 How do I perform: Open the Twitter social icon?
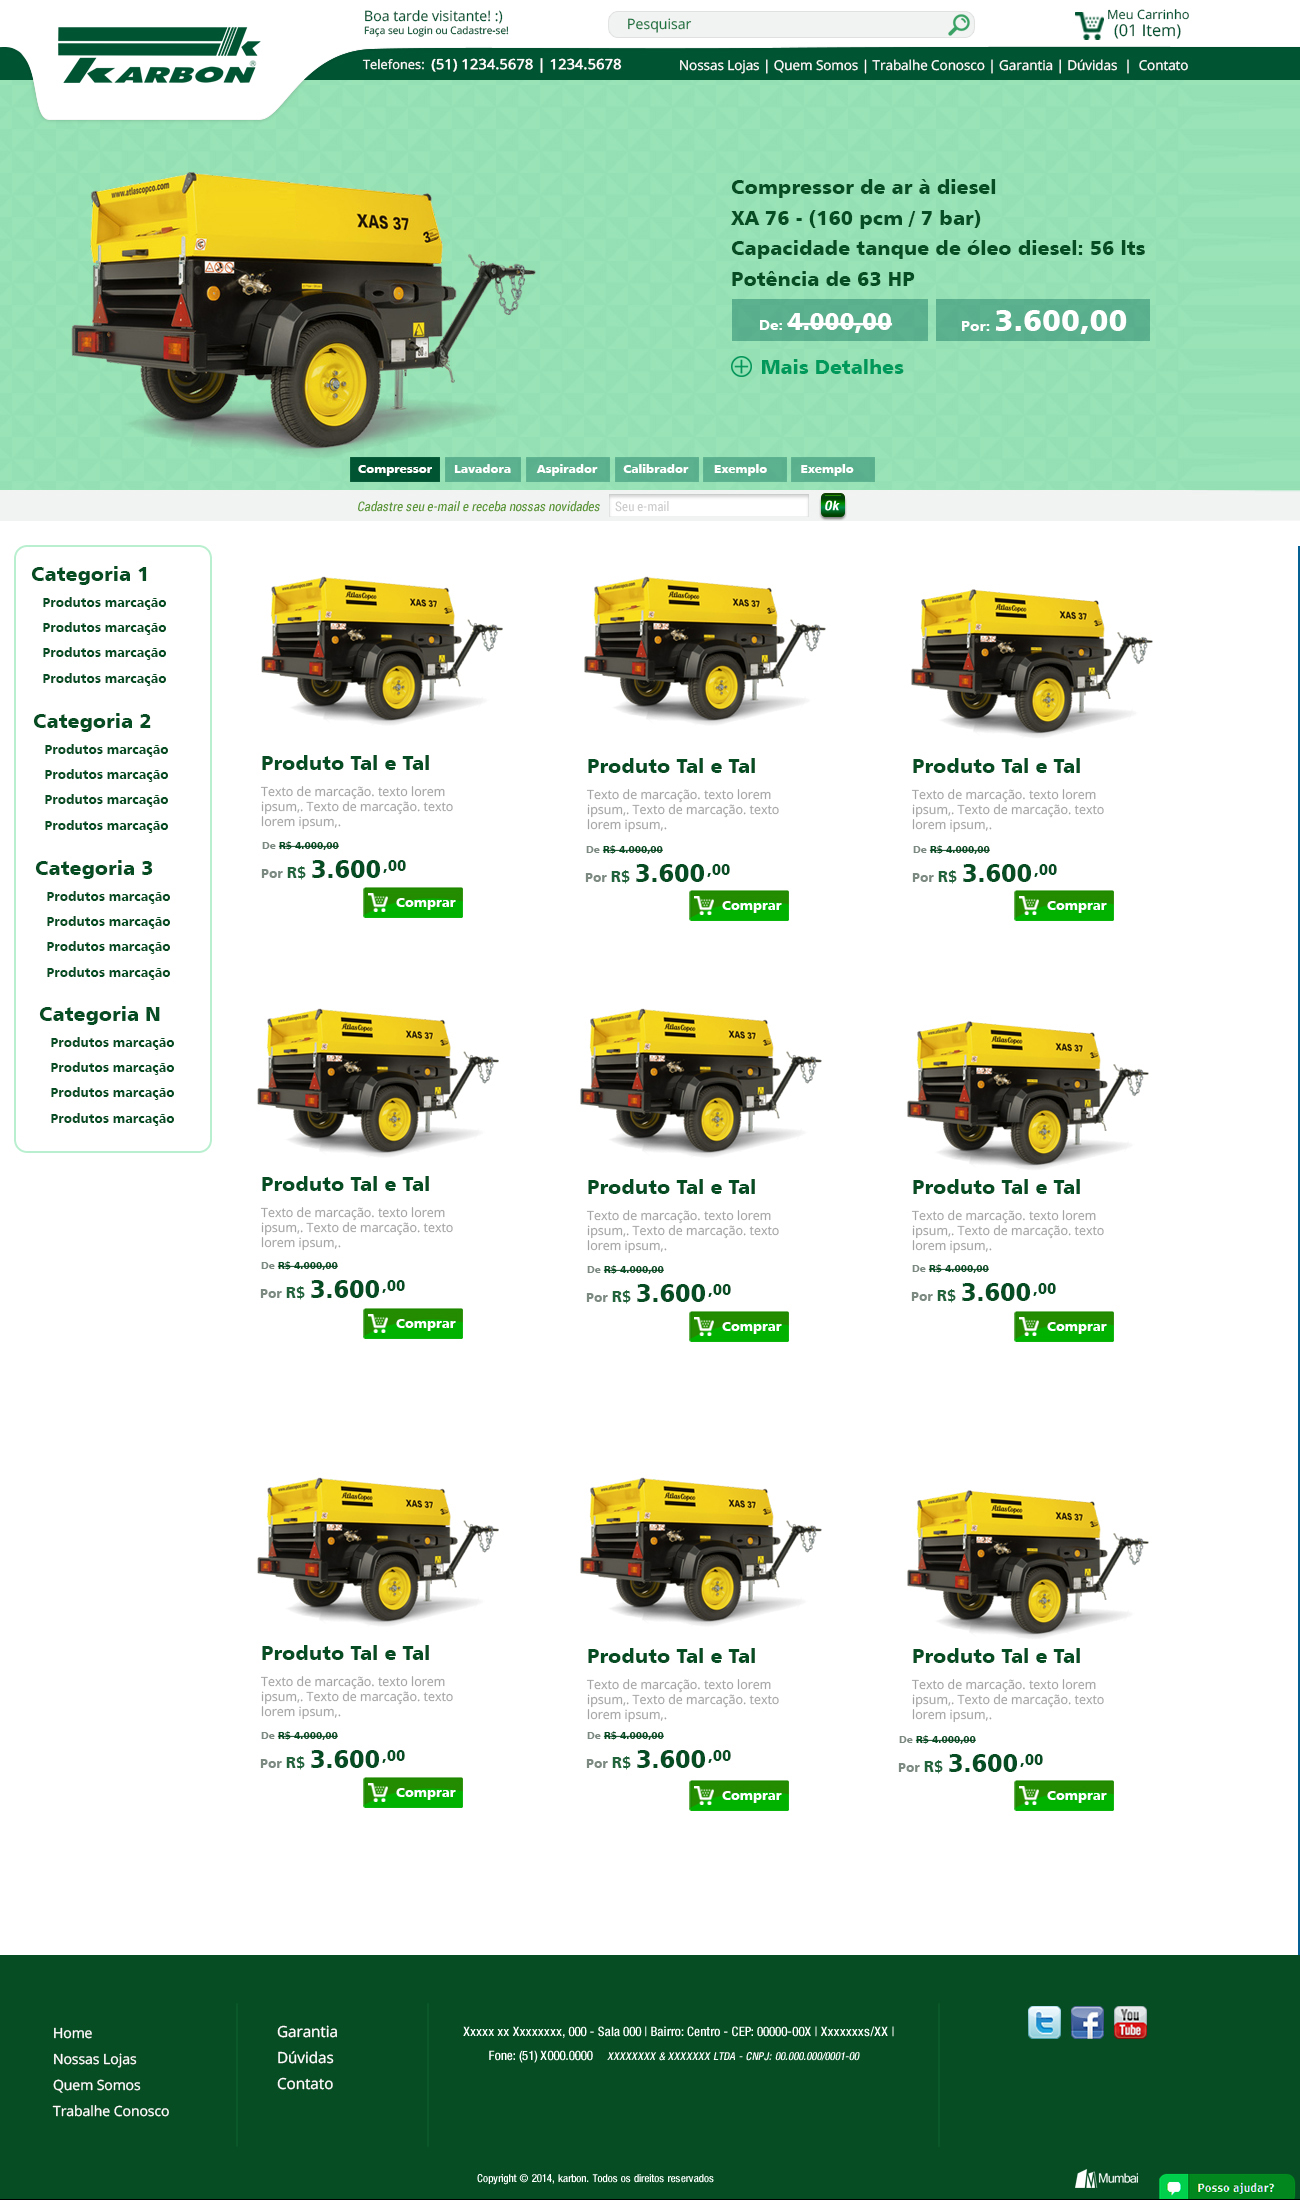click(x=1044, y=2023)
